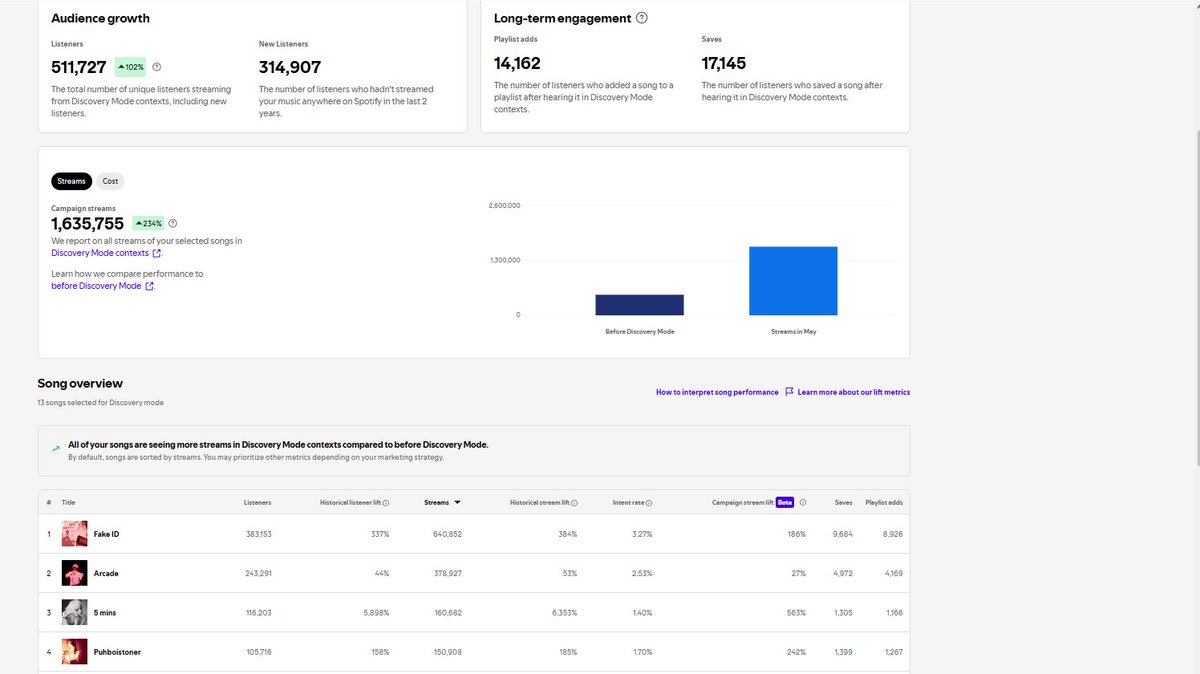
Task: Open before Discovery Mode link
Action: point(96,286)
